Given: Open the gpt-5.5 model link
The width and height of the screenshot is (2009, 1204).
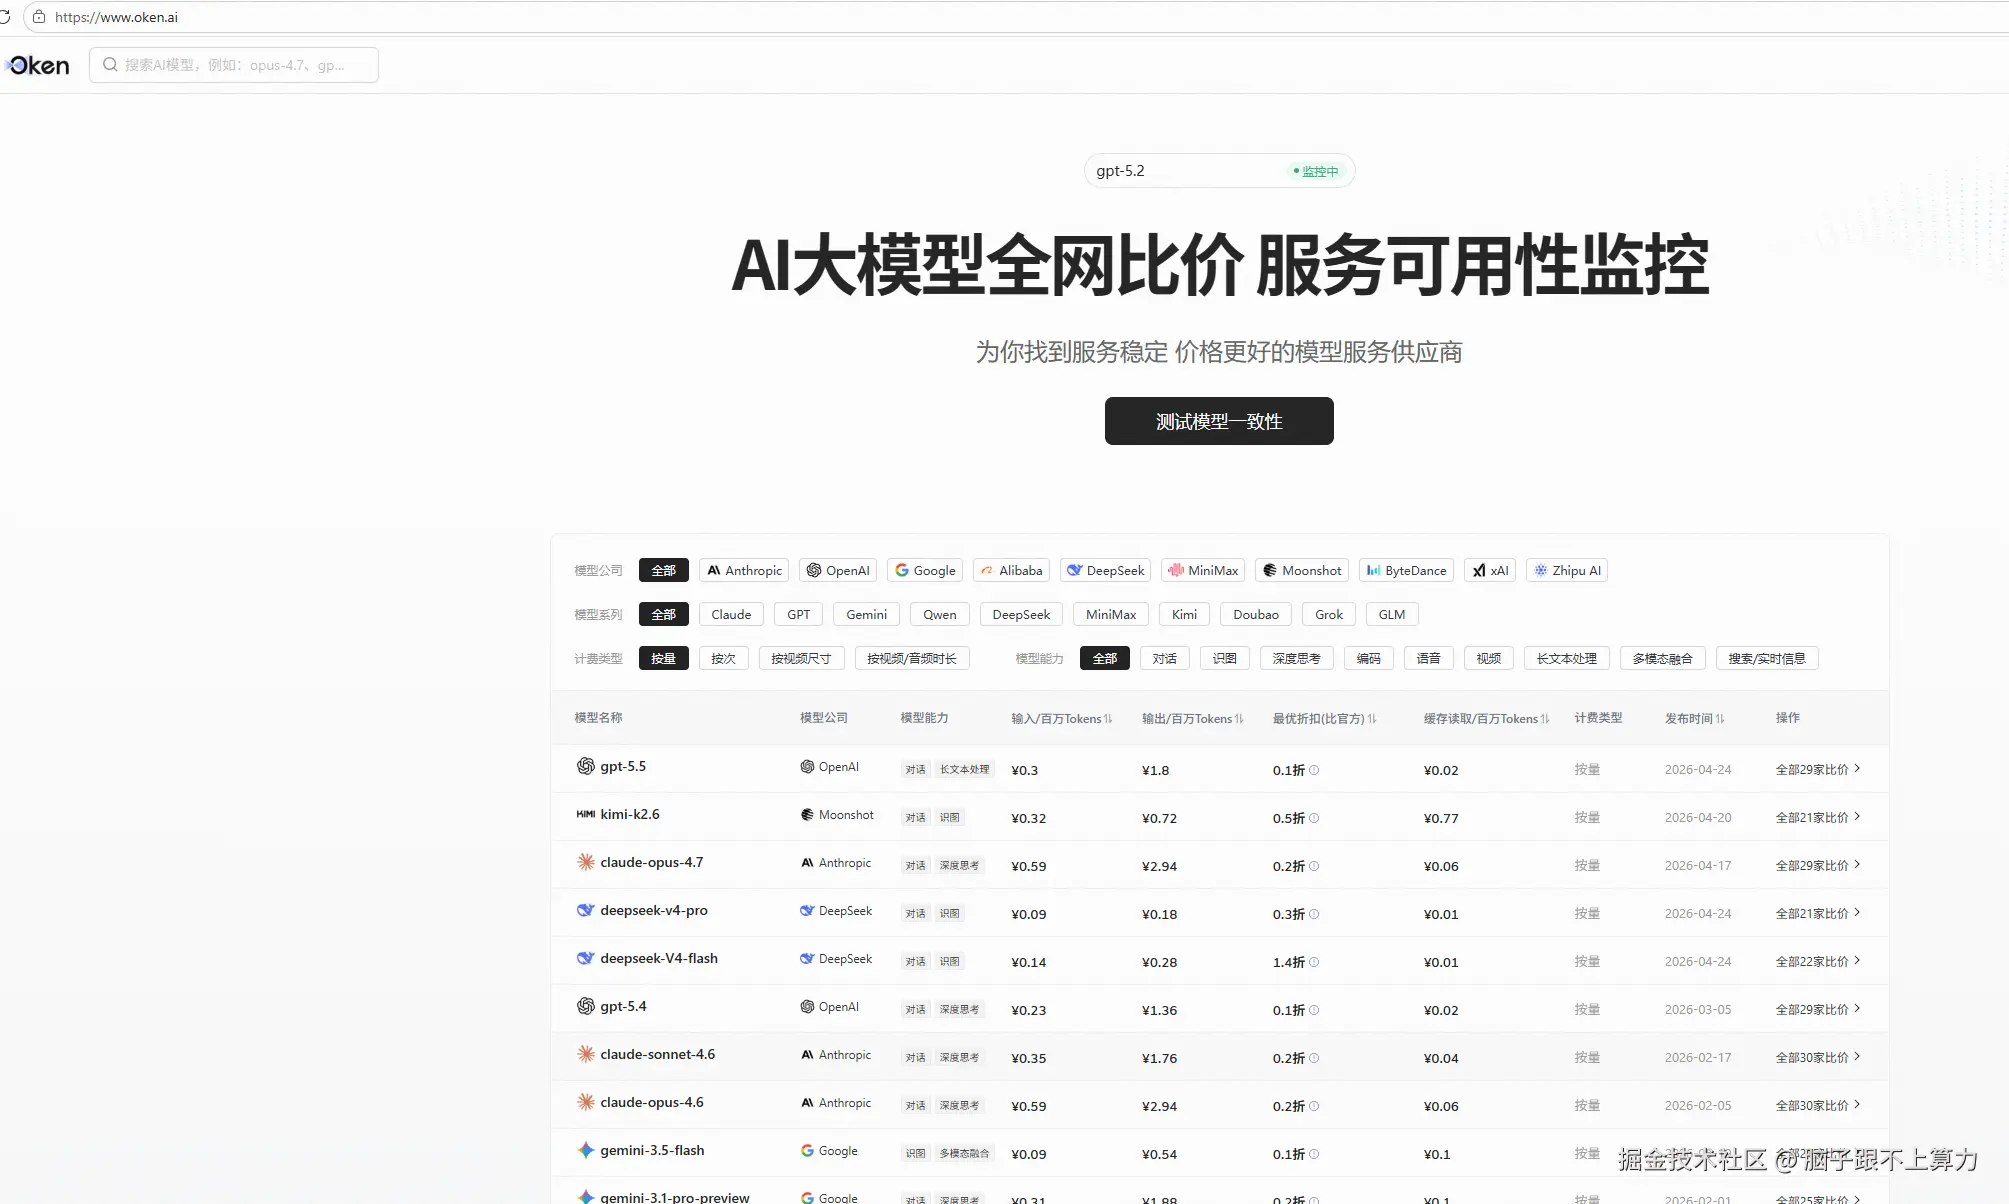Looking at the screenshot, I should [623, 766].
